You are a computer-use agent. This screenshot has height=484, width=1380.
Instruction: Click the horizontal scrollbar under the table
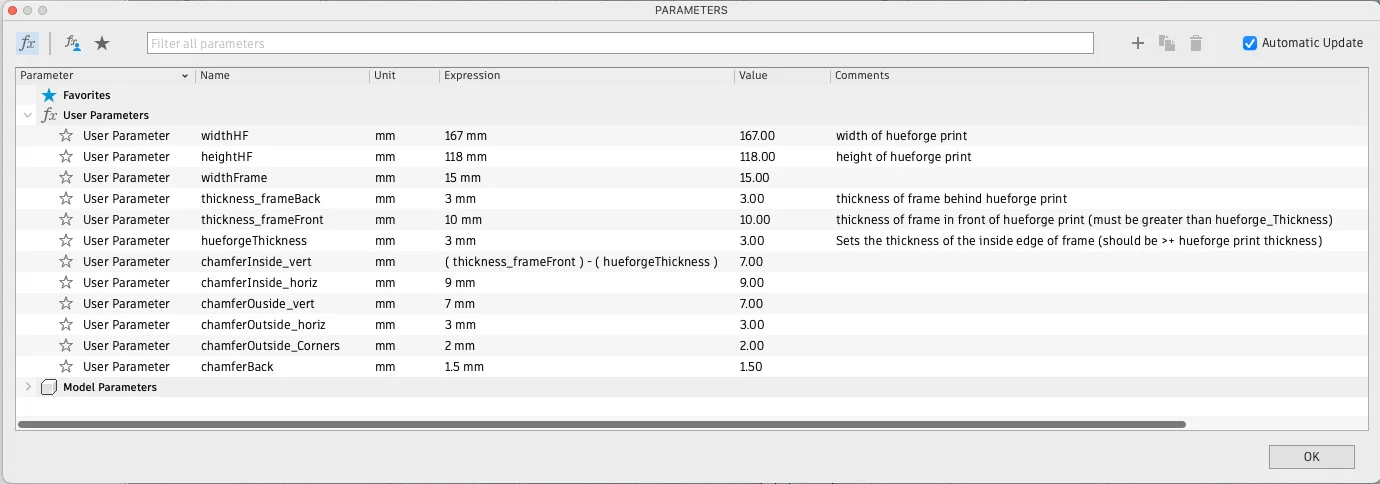pos(600,424)
